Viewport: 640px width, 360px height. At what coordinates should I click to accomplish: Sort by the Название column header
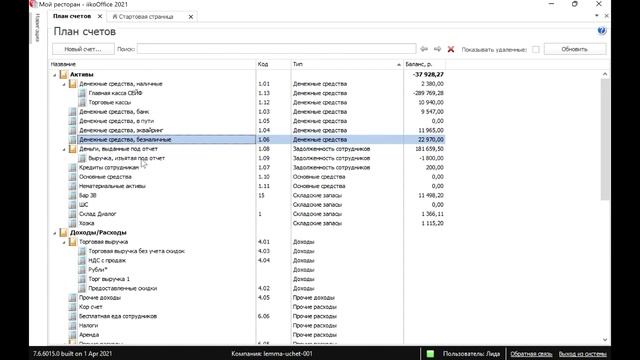click(x=152, y=64)
